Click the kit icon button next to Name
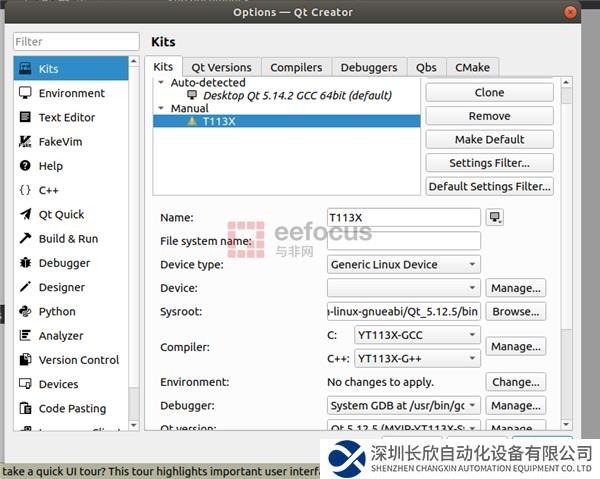This screenshot has height=479, width=600. point(495,217)
